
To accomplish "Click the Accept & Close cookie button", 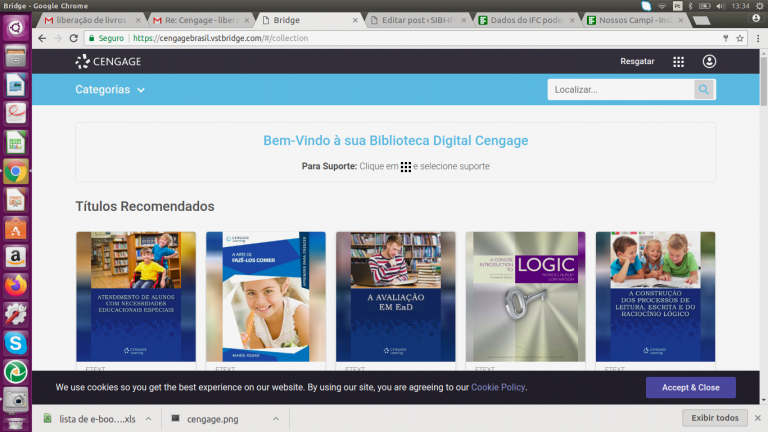I will click(690, 387).
